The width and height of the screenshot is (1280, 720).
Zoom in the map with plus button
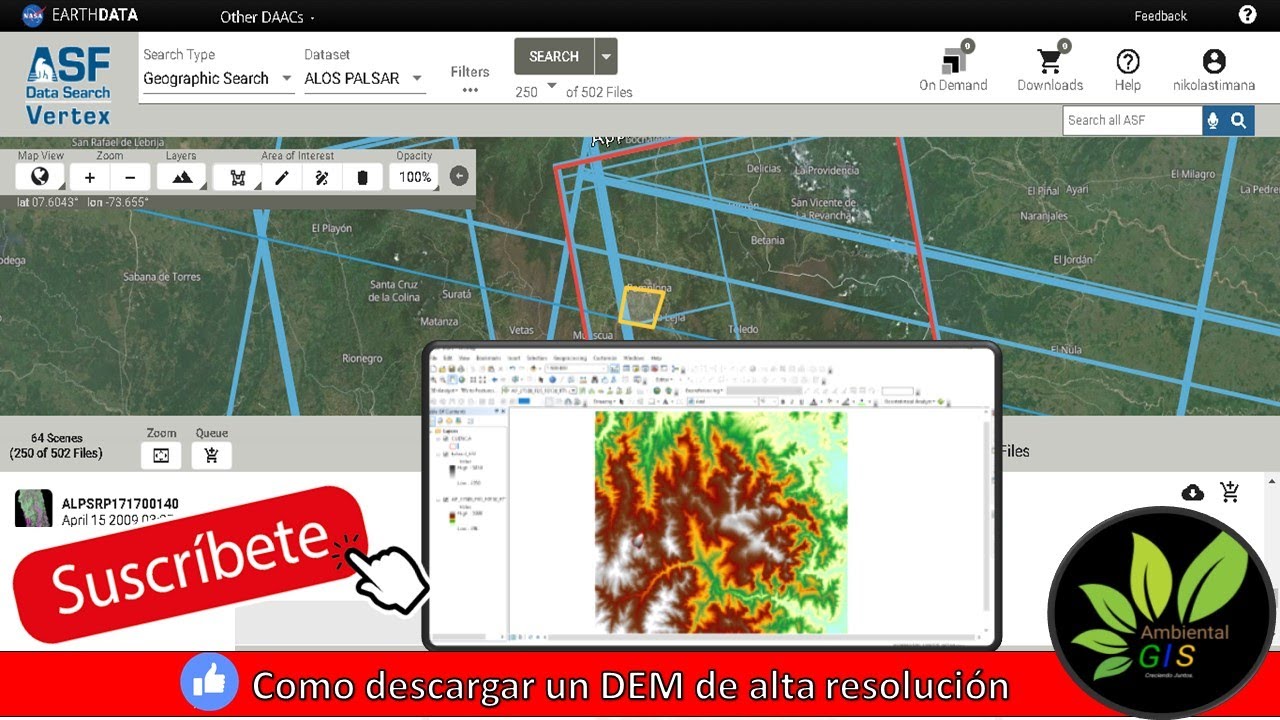[90, 177]
